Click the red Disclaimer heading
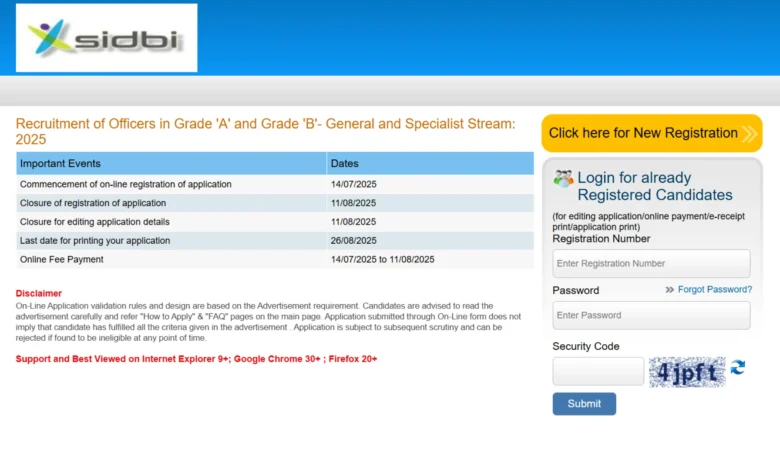 tap(39, 293)
